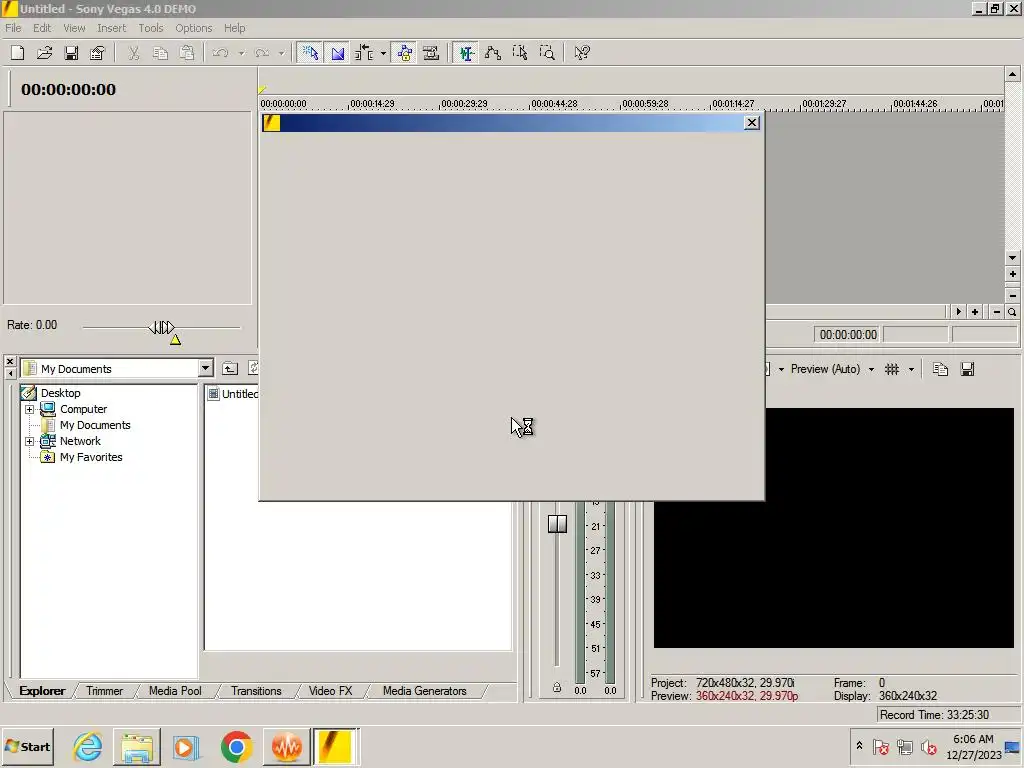The height and width of the screenshot is (768, 1024).
Task: Open the View menu
Action: tap(74, 28)
